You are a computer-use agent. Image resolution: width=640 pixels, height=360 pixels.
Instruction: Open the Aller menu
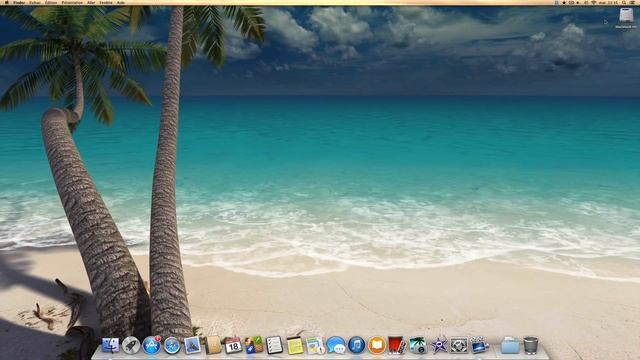coord(91,2)
